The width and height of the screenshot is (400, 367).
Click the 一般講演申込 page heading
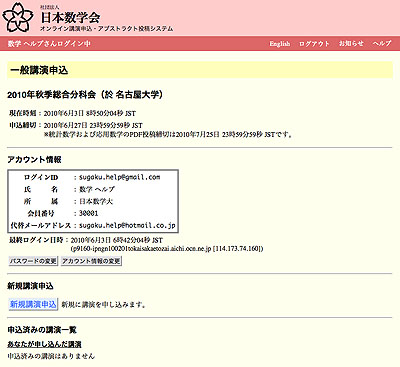pyautogui.click(x=39, y=70)
